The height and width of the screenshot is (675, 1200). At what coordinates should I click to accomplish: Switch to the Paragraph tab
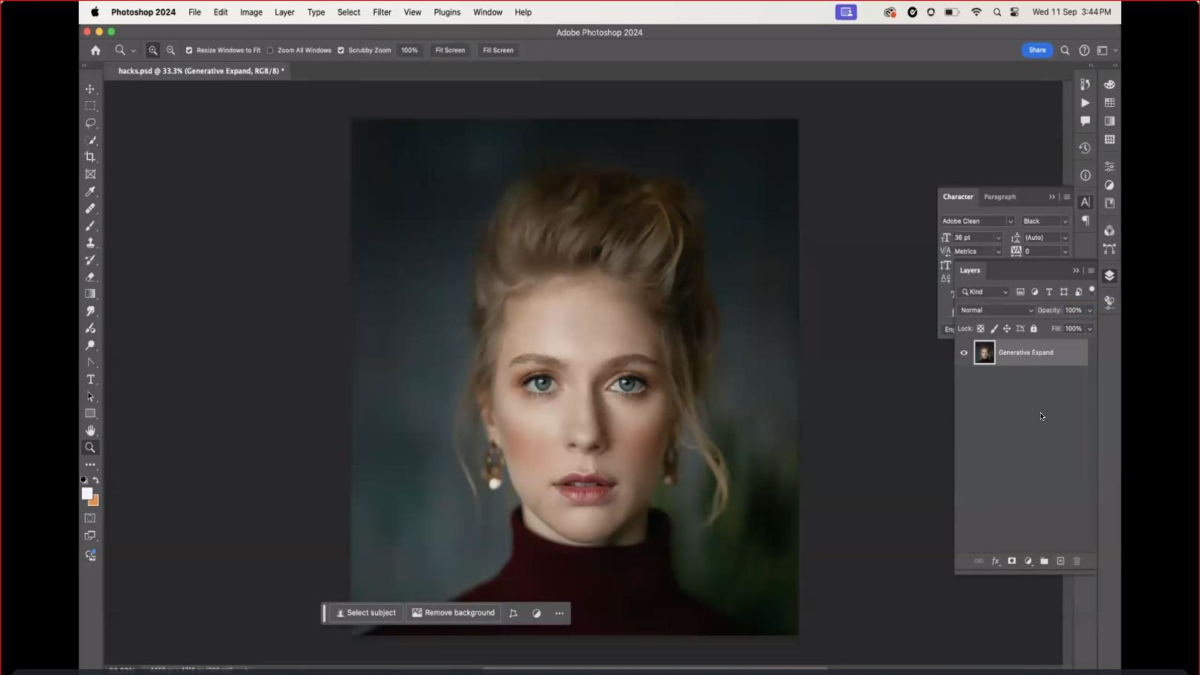coord(999,197)
